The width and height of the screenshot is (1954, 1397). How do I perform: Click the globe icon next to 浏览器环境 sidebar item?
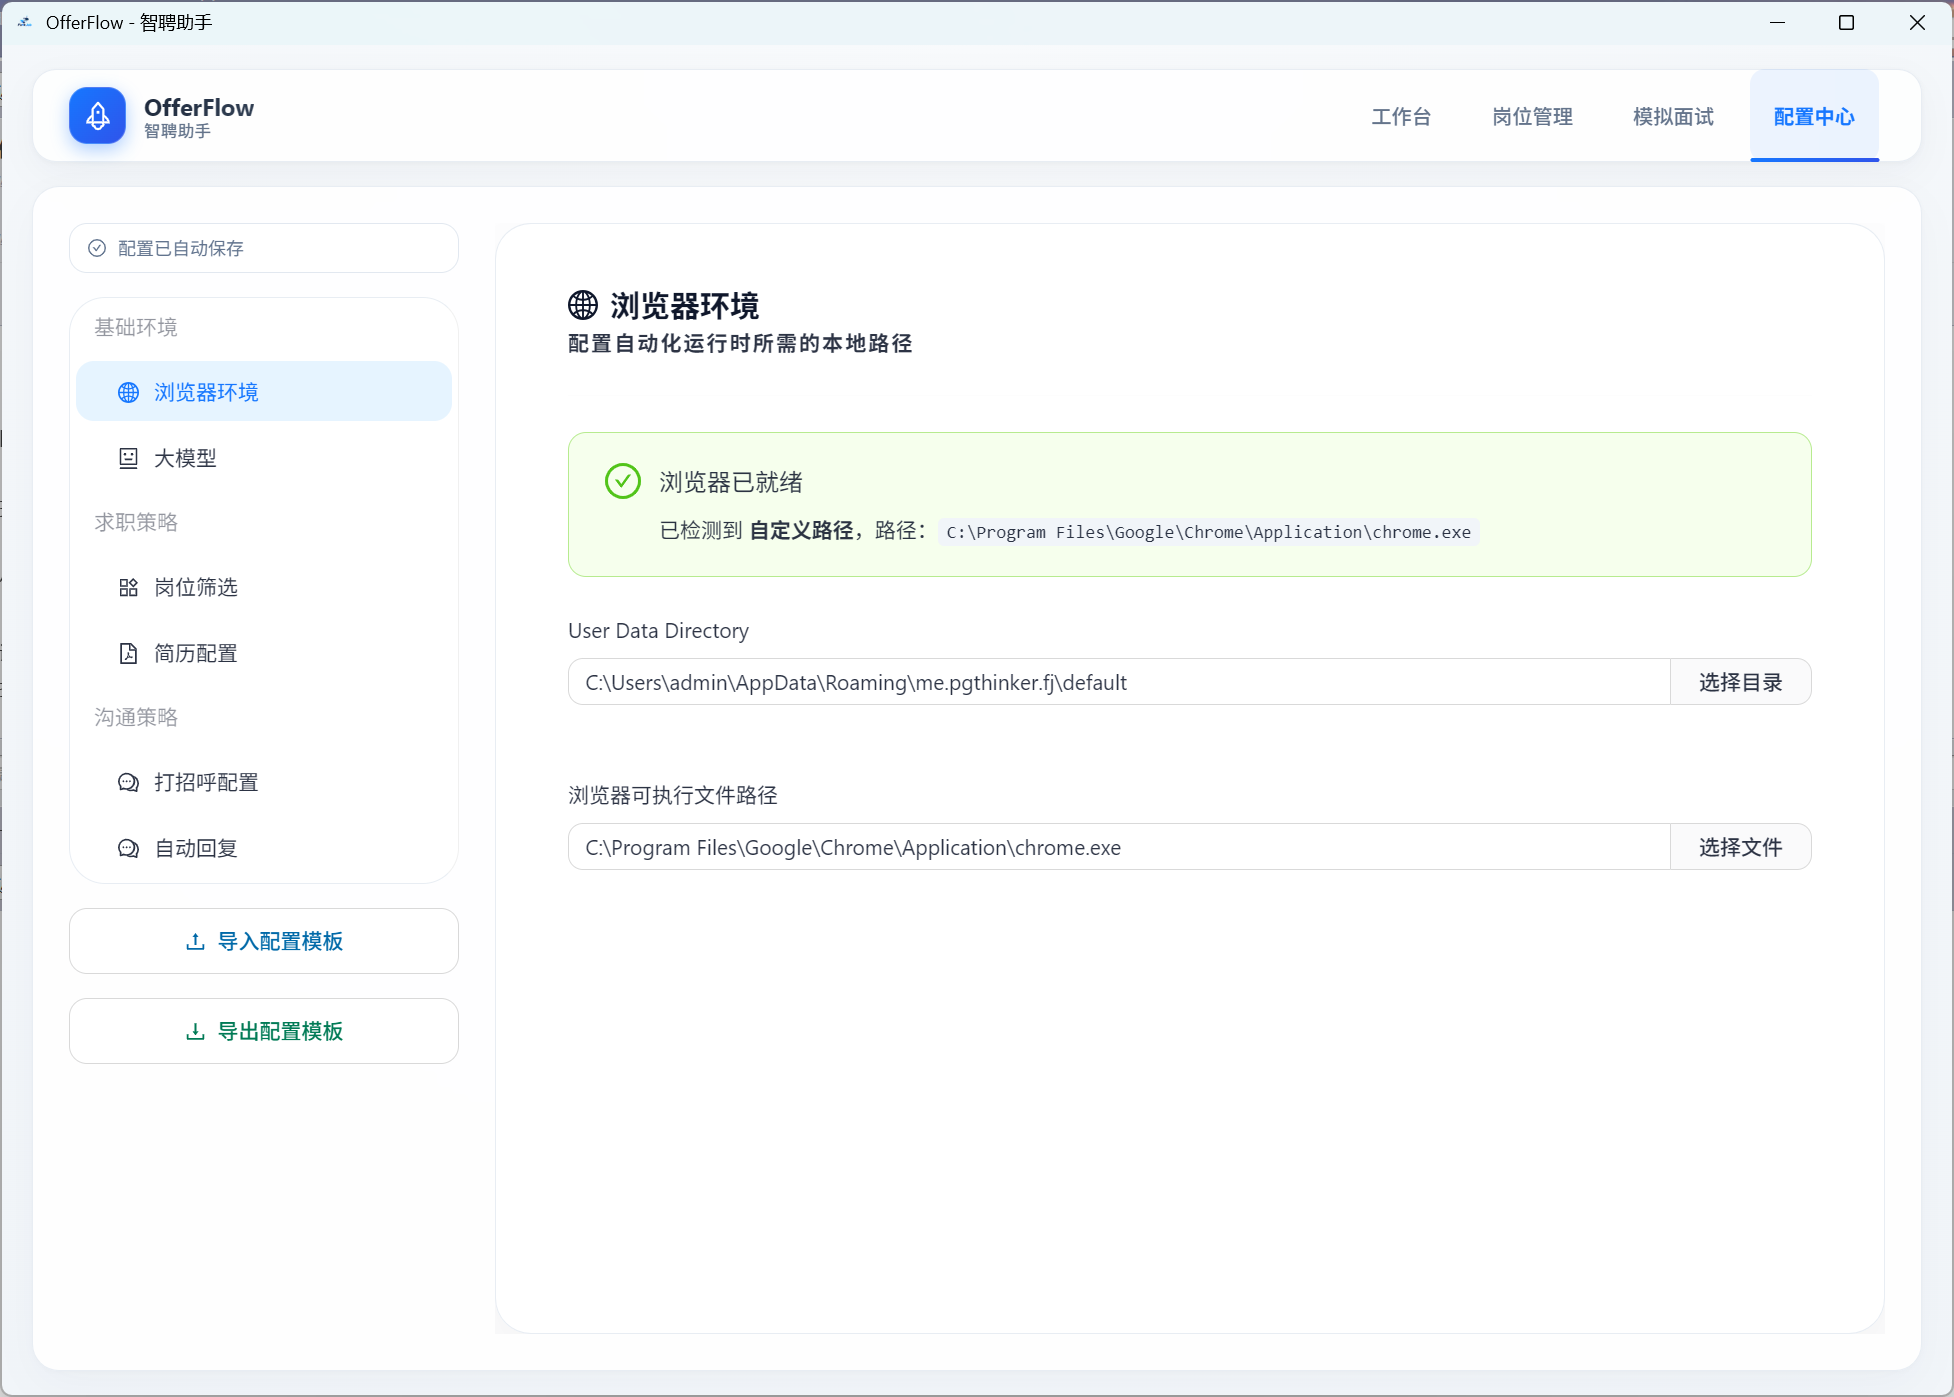[x=129, y=392]
